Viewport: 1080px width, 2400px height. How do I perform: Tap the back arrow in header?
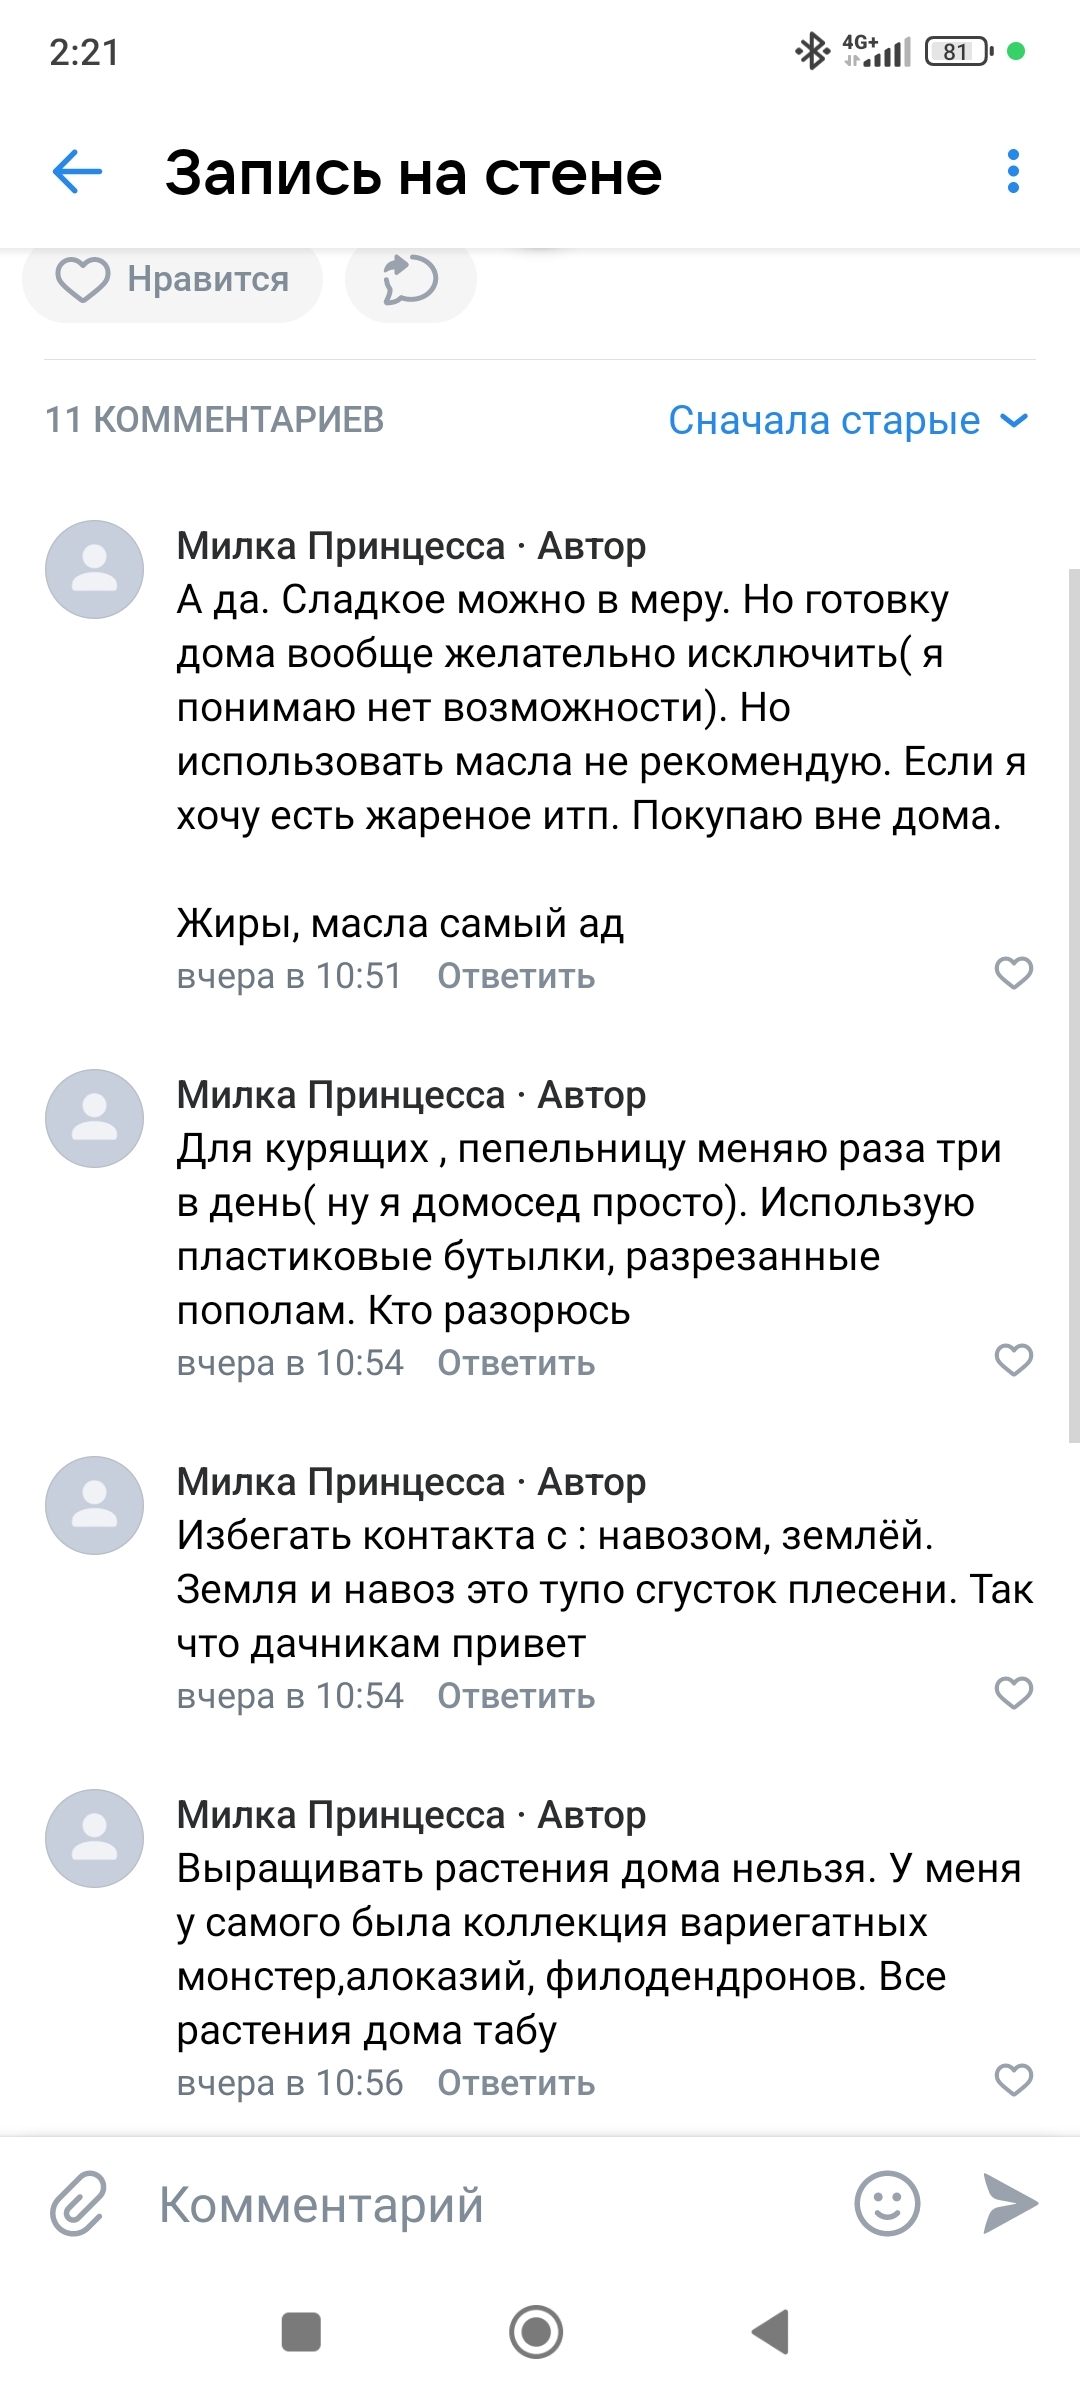[x=78, y=172]
